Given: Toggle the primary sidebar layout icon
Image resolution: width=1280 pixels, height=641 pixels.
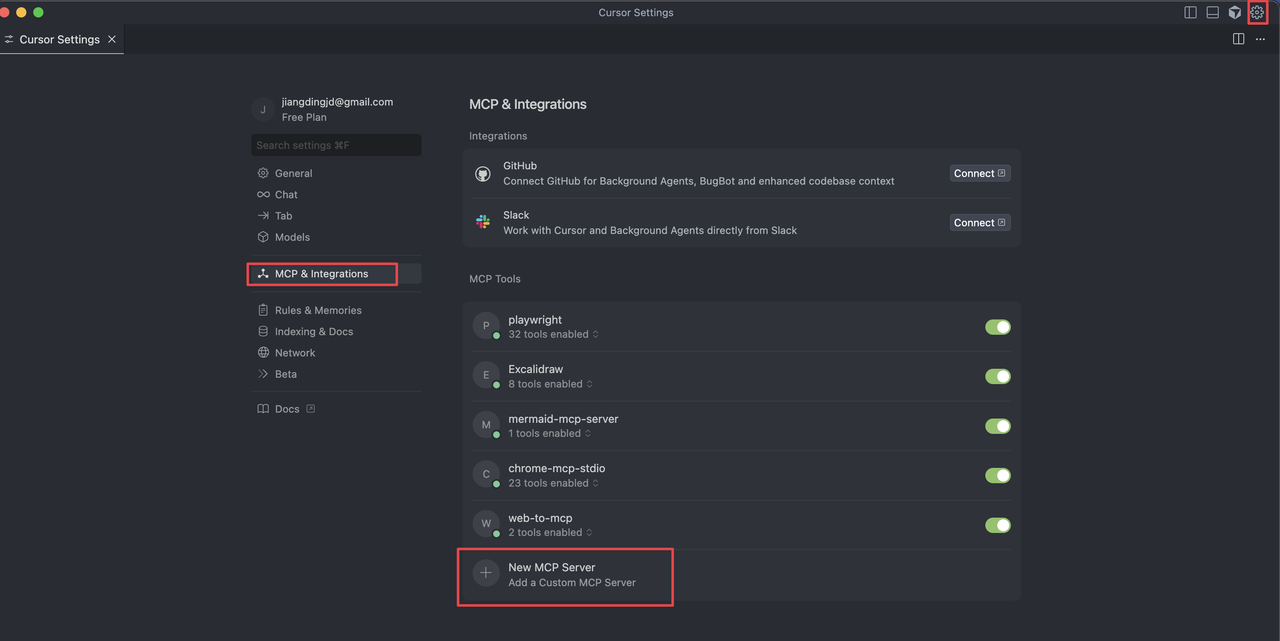Looking at the screenshot, I should [1190, 13].
